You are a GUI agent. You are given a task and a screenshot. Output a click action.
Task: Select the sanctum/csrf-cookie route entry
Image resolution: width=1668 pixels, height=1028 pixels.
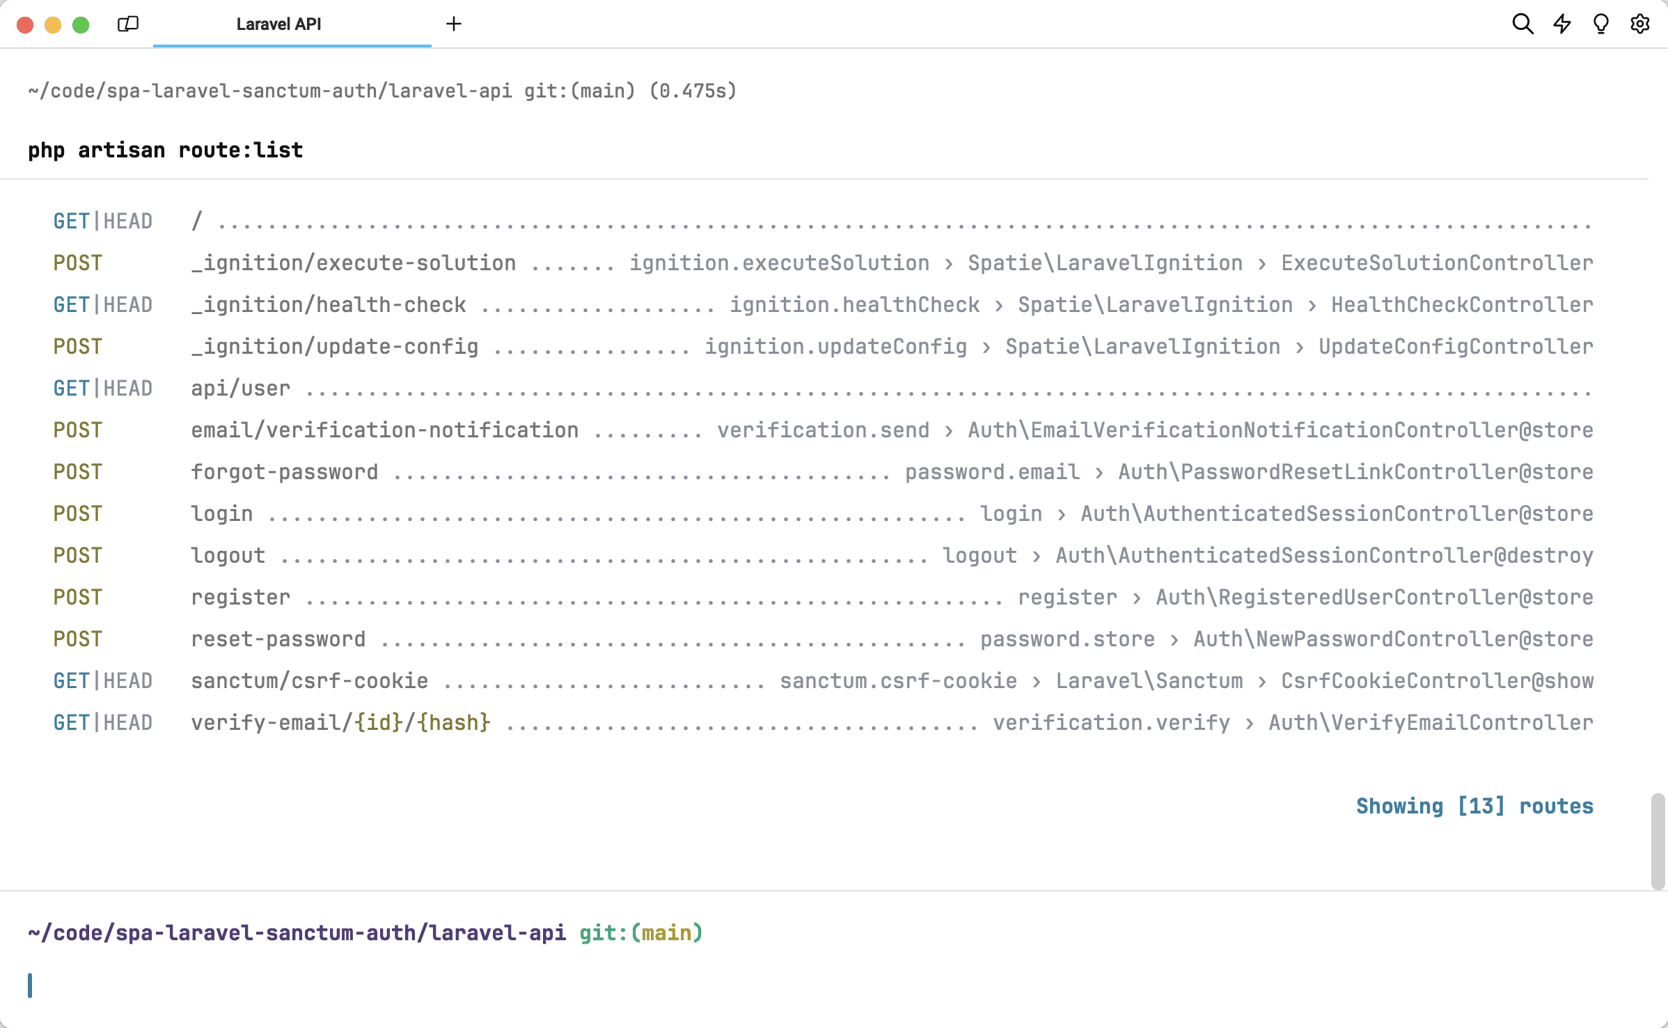click(309, 681)
